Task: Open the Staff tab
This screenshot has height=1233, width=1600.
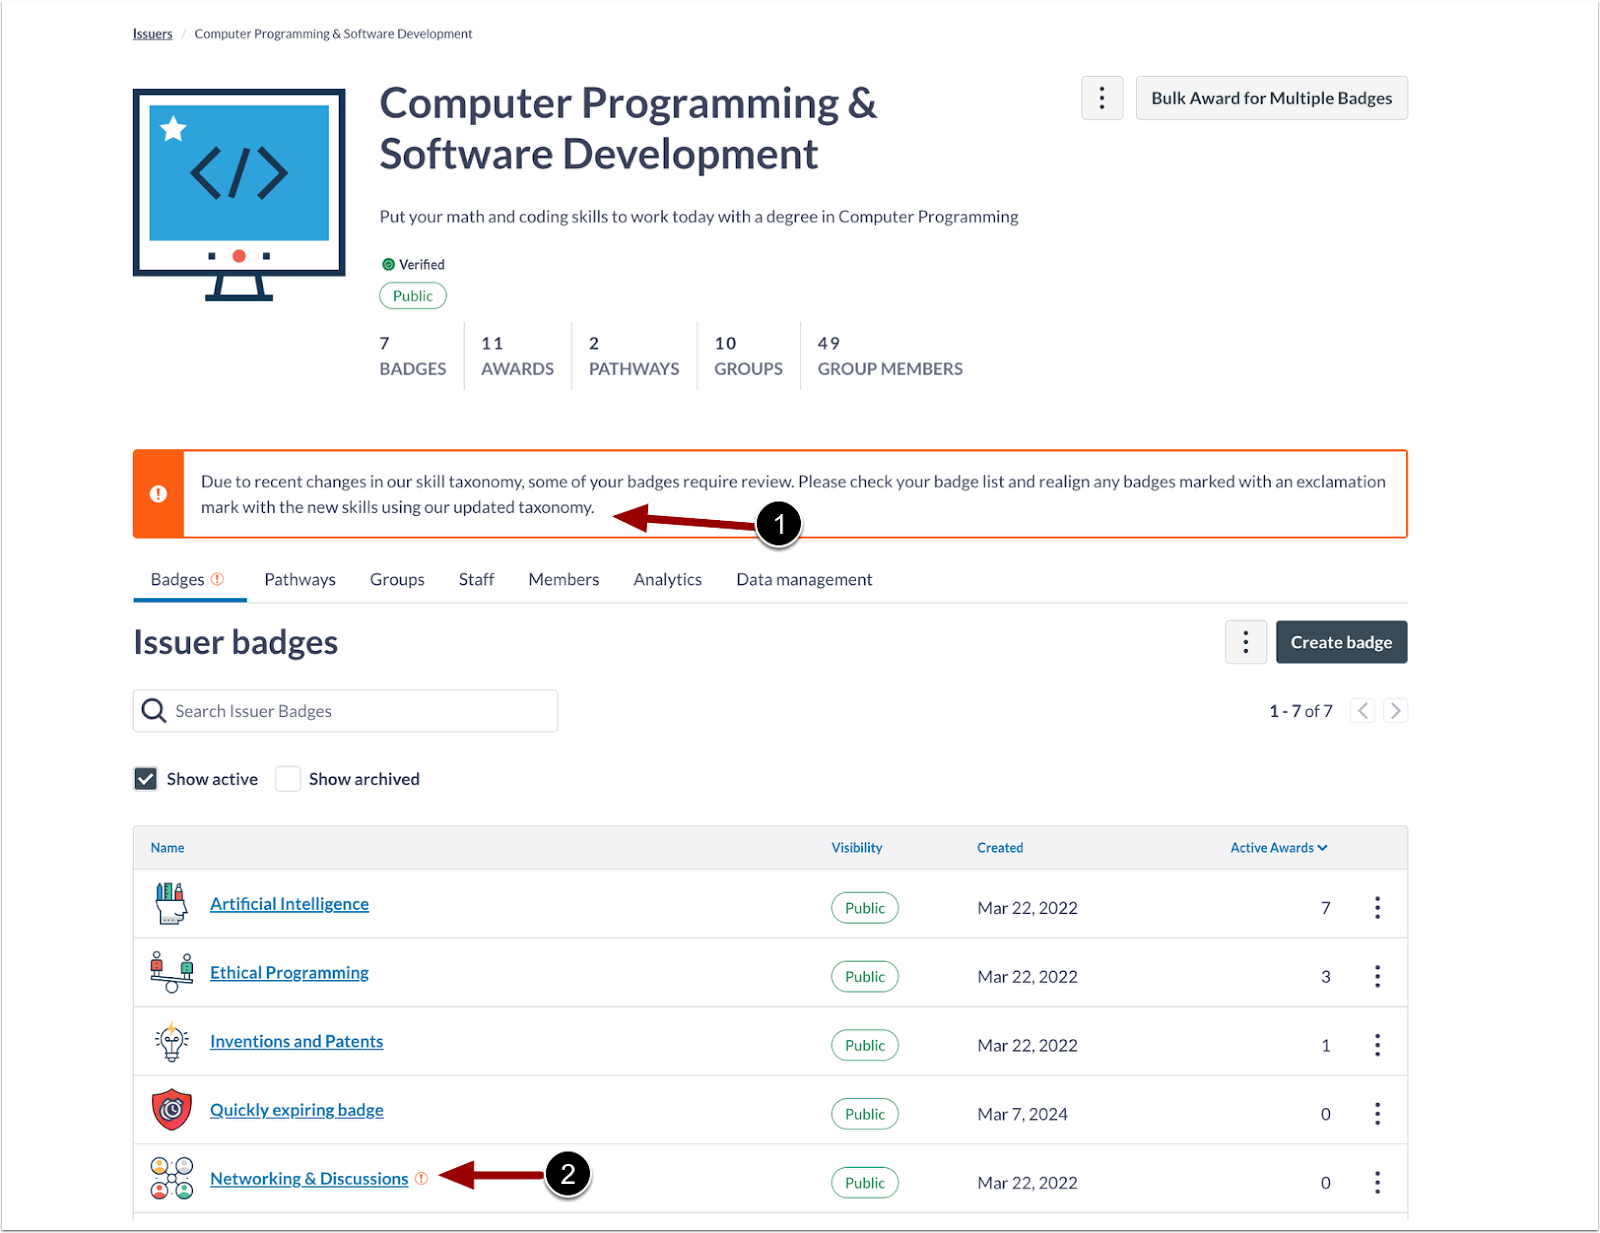Action: tap(476, 580)
